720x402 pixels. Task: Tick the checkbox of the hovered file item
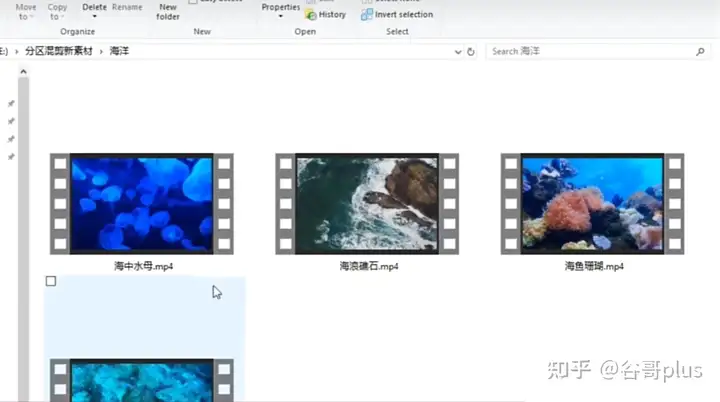(x=51, y=281)
